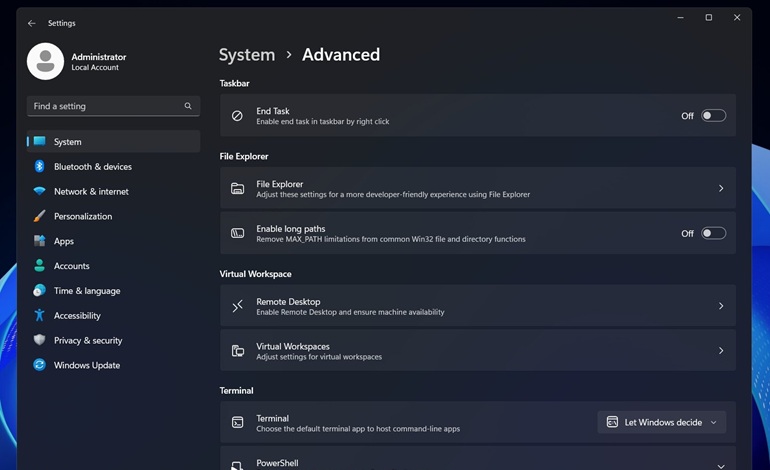Open Windows Update page
Viewport: 770px width, 470px height.
[x=113, y=365]
